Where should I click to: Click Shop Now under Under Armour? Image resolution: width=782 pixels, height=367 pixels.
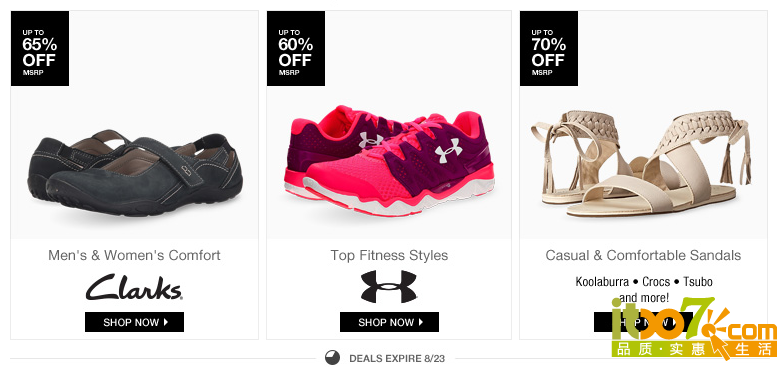(x=390, y=322)
